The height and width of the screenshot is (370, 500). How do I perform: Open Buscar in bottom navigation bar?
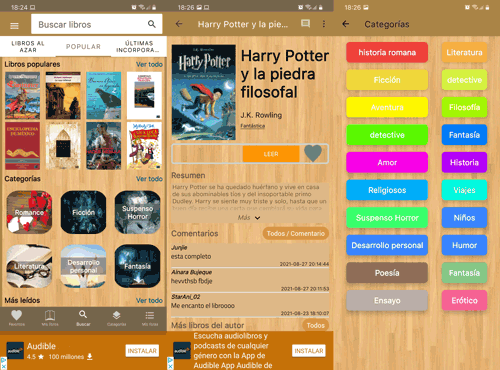point(83,318)
